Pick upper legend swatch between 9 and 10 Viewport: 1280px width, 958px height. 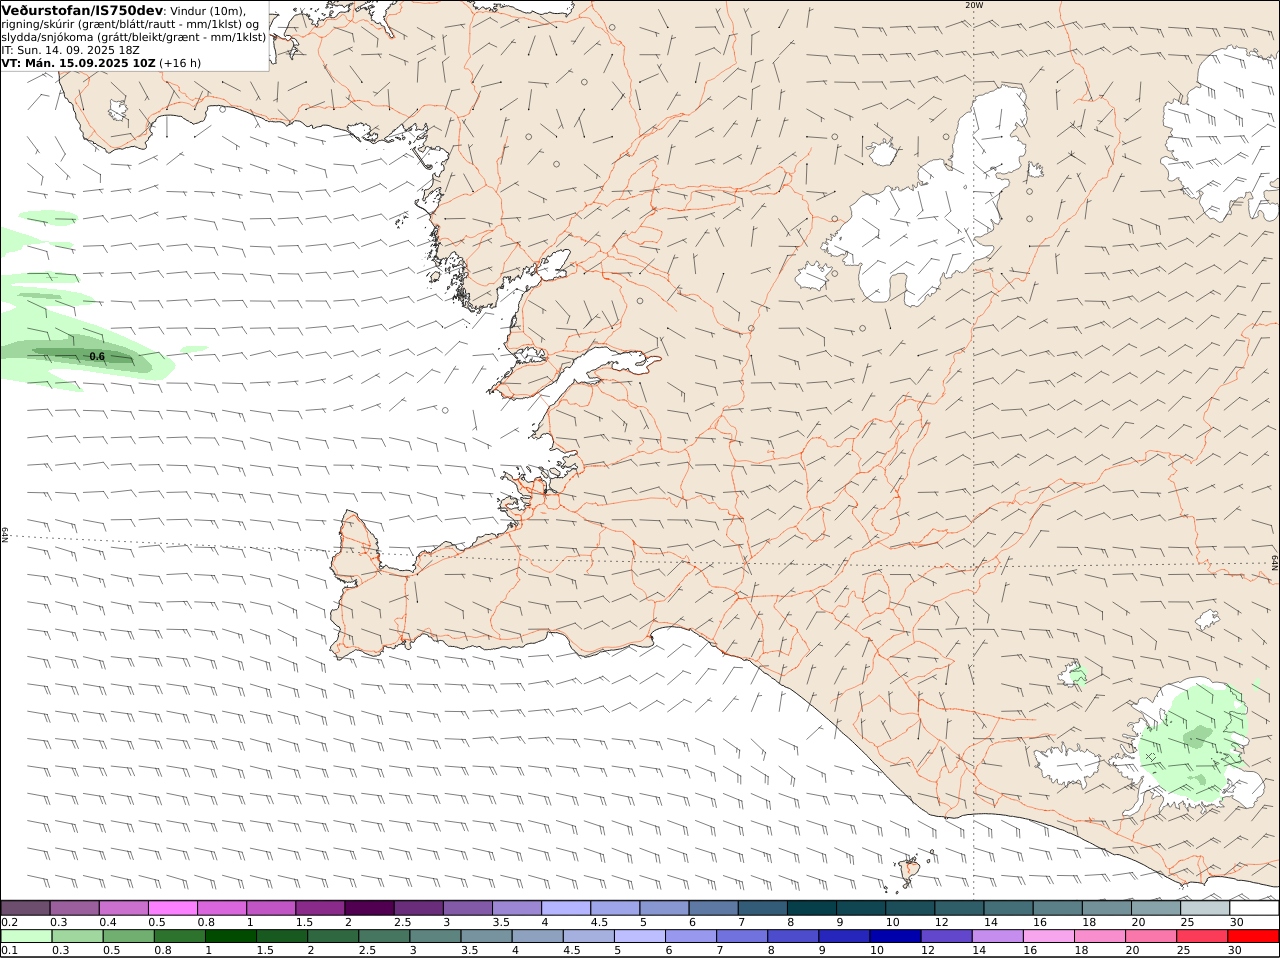[861, 907]
